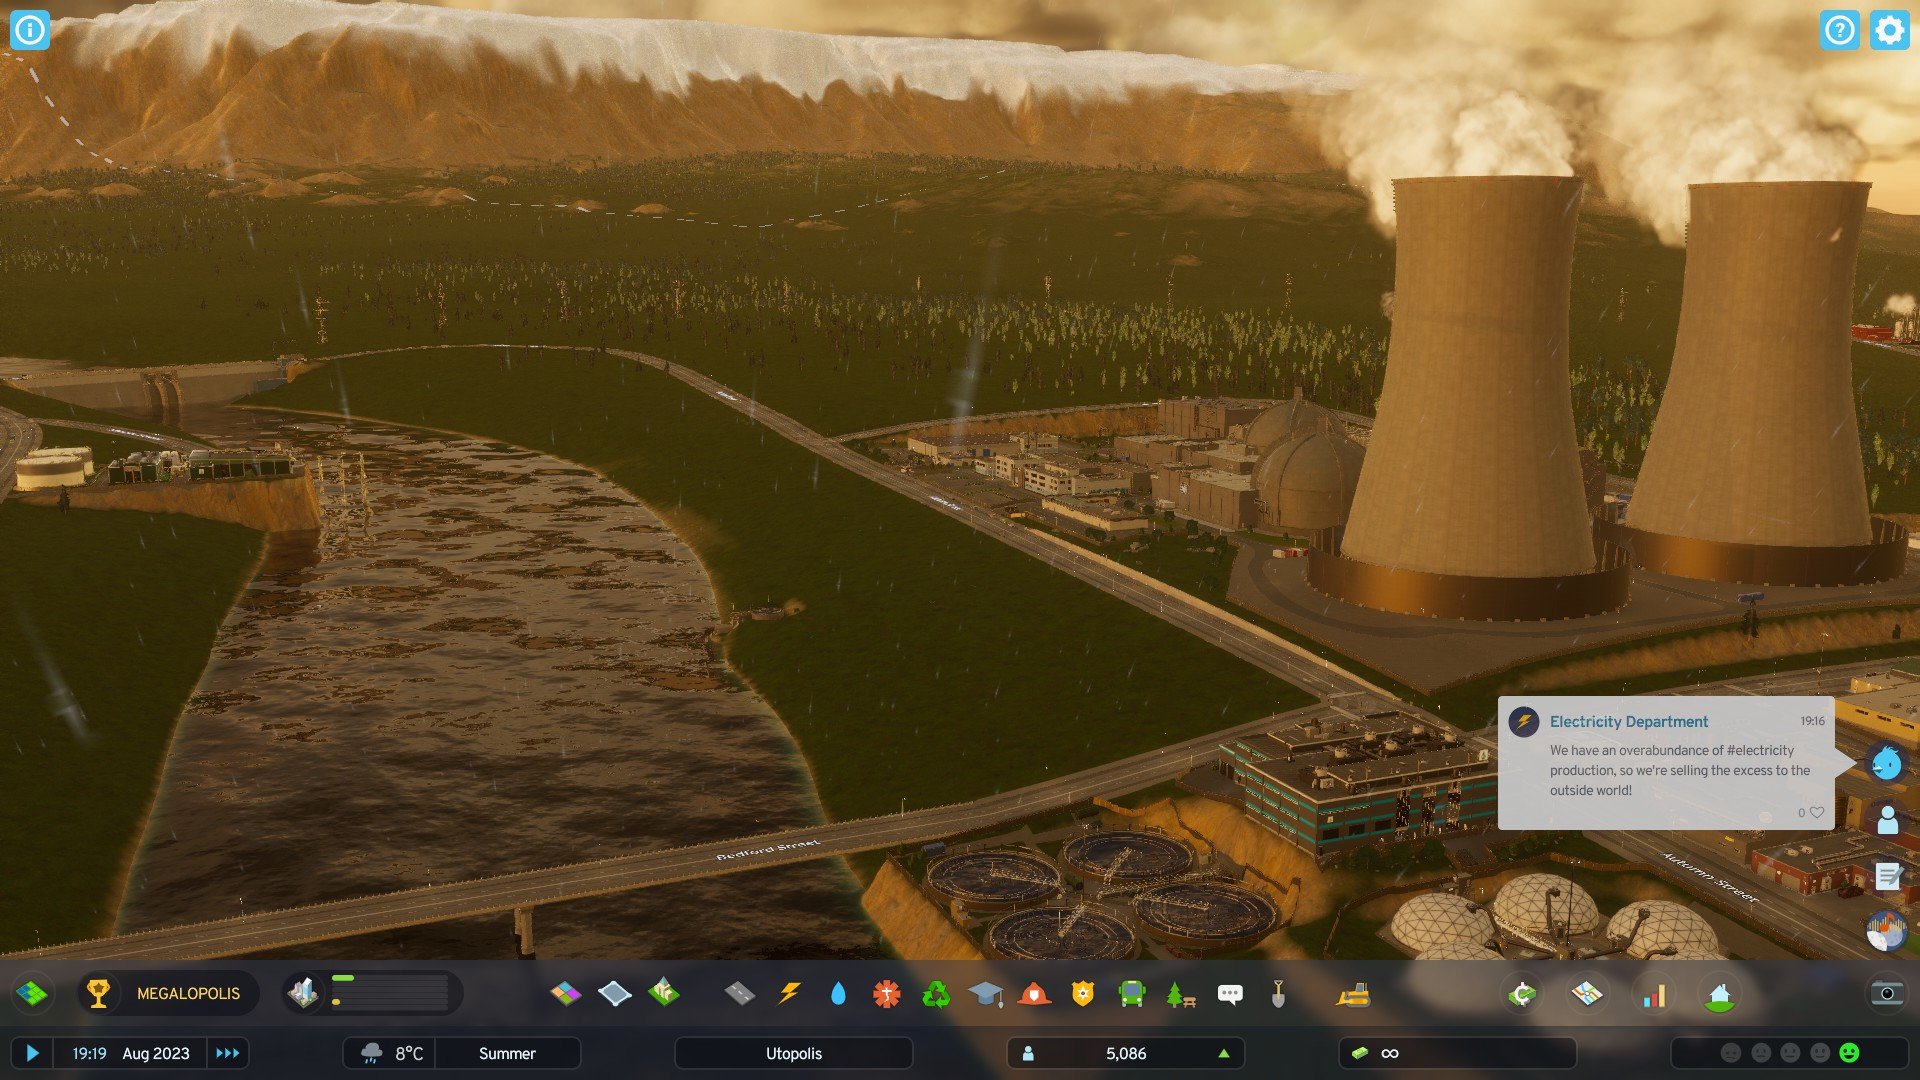Viewport: 1920px width, 1080px height.
Task: Open the Garbage Management menu
Action: pos(936,993)
